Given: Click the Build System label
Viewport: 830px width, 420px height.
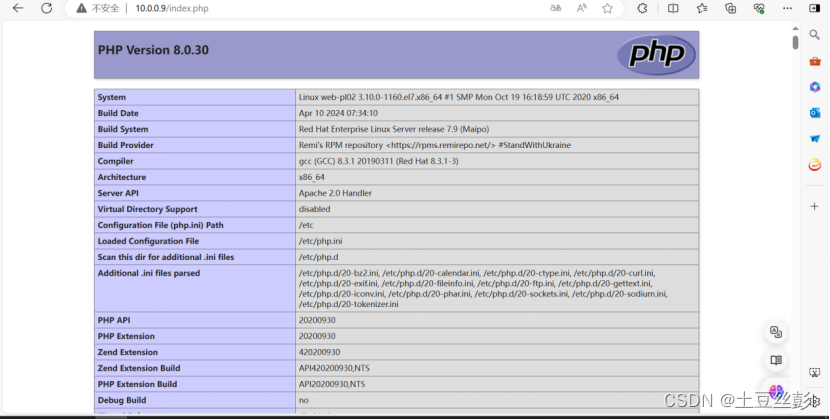Looking at the screenshot, I should pos(123,129).
